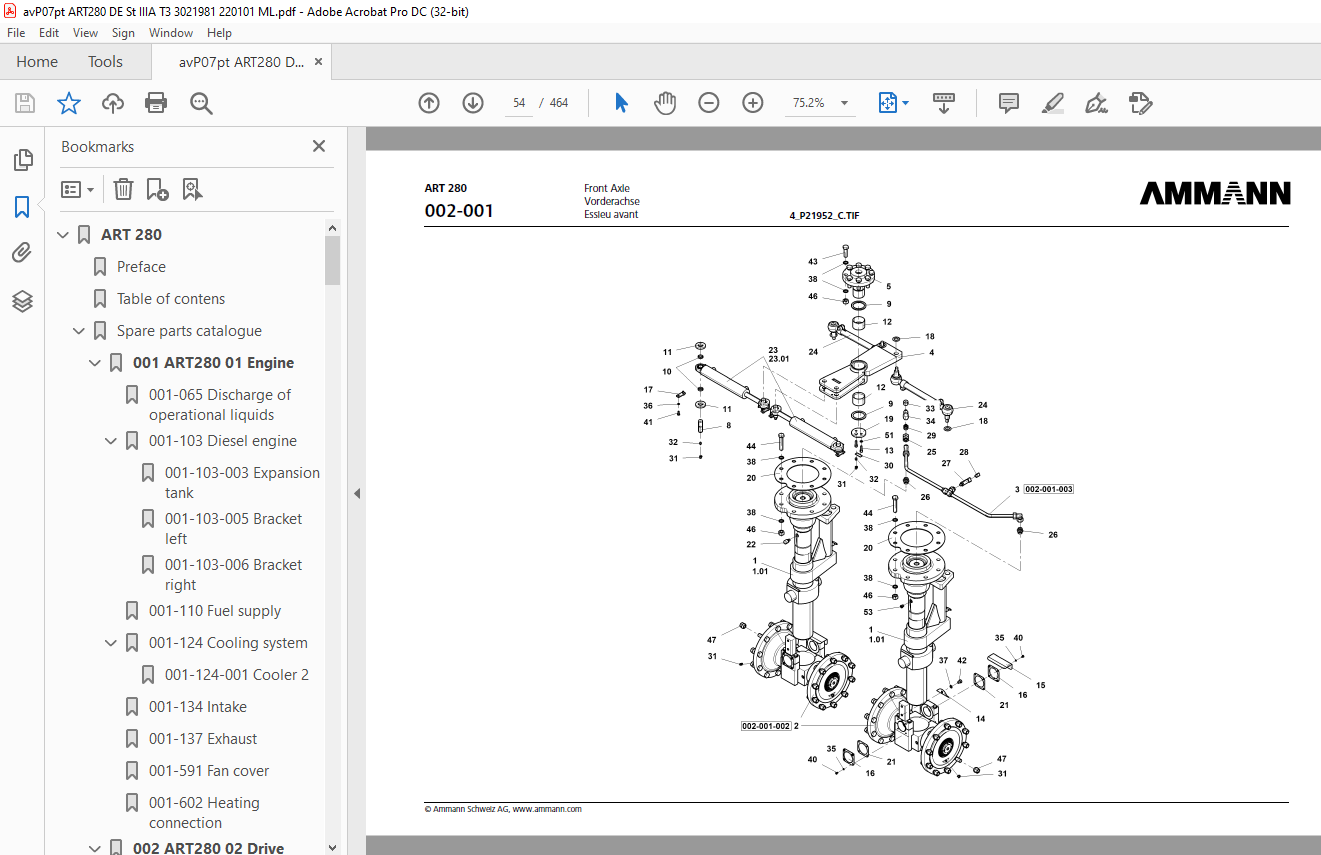Screen dimensions: 1321x855
Task: Collapse 001-103 Diesel engine bookmark
Action: coord(111,441)
